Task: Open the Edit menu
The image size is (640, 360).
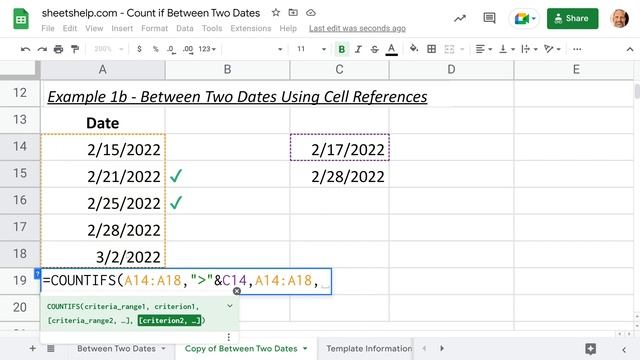Action: (70, 28)
